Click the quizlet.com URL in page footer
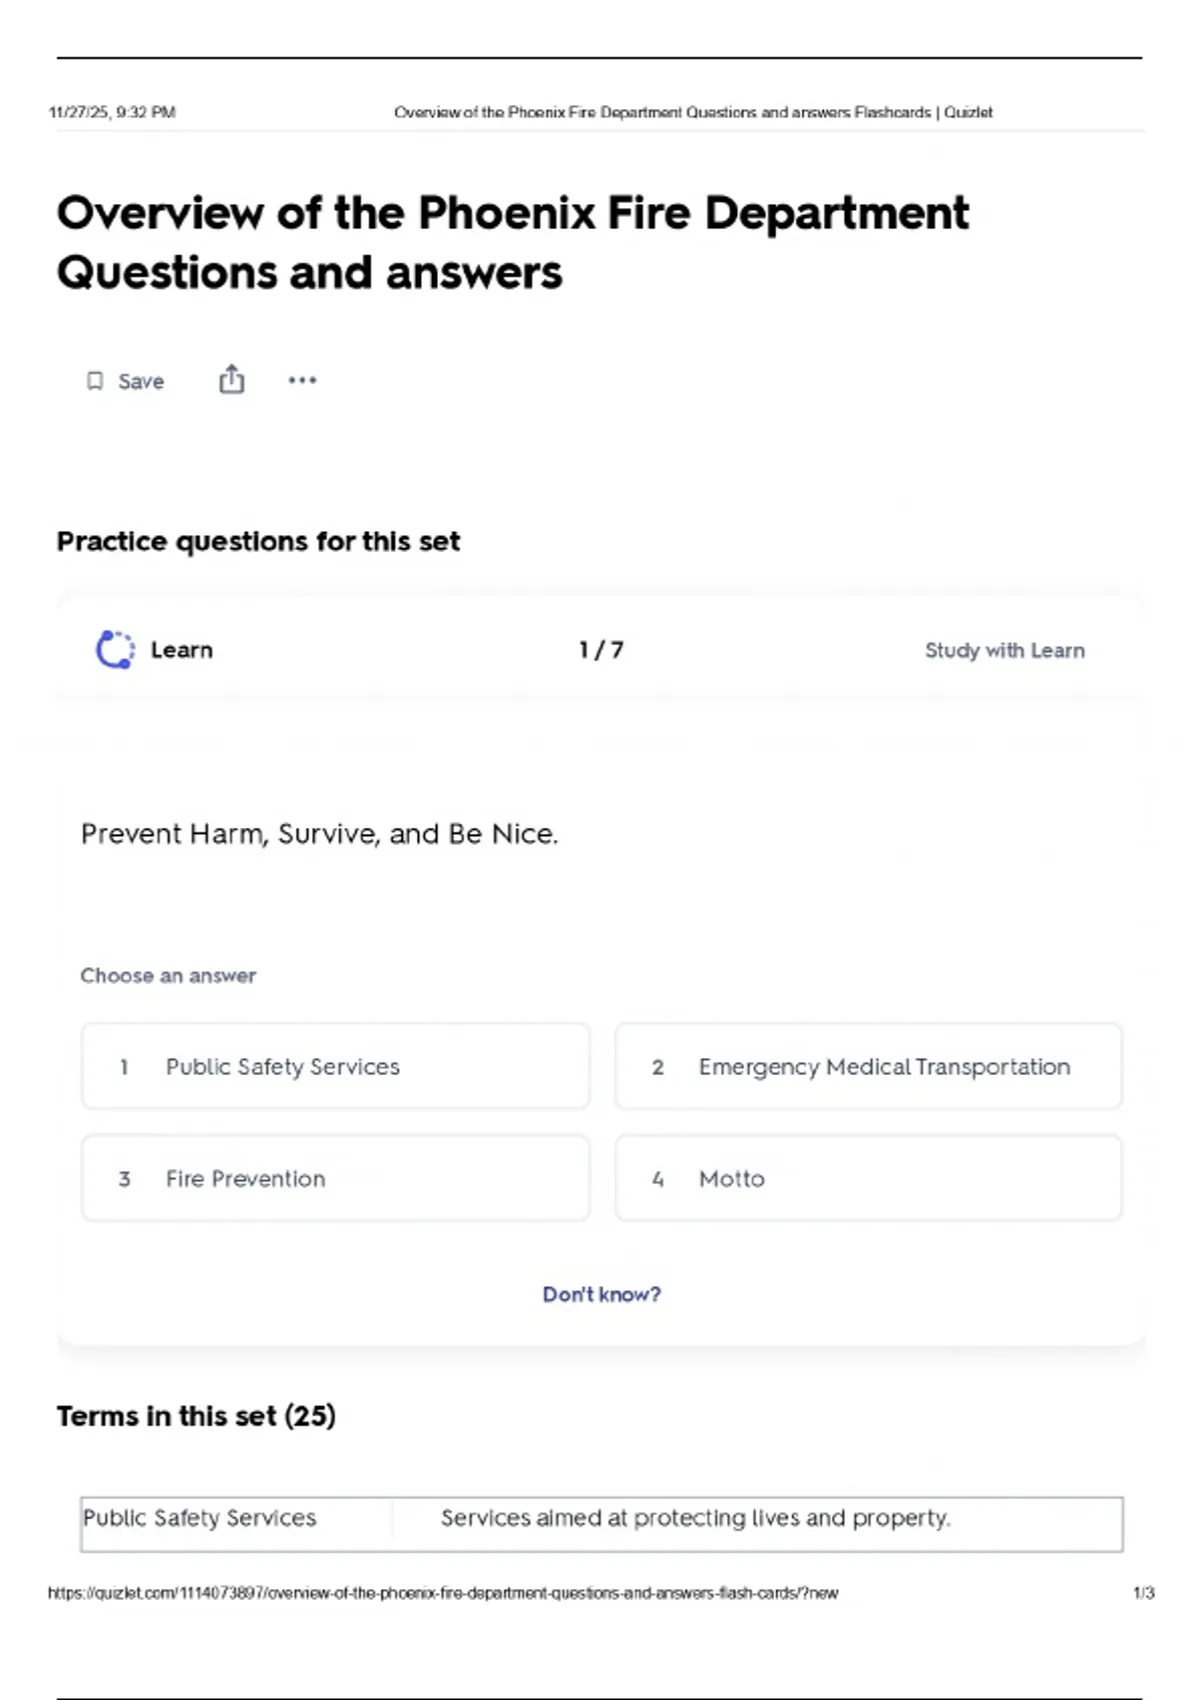 [443, 1593]
